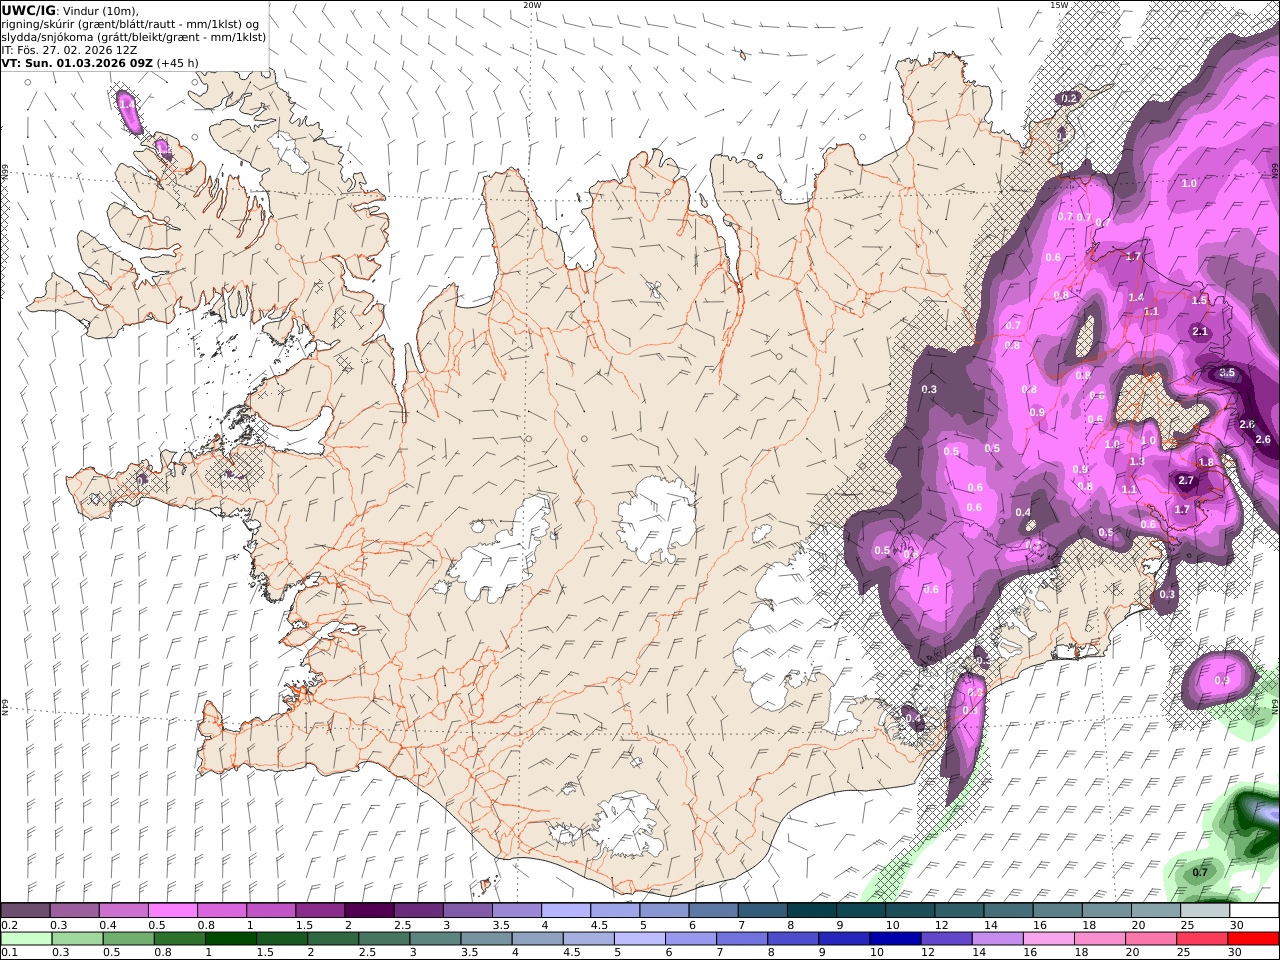The width and height of the screenshot is (1280, 960).
Task: Click the palest green 0.1–0.3 rain legend swatch
Action: coord(26,939)
